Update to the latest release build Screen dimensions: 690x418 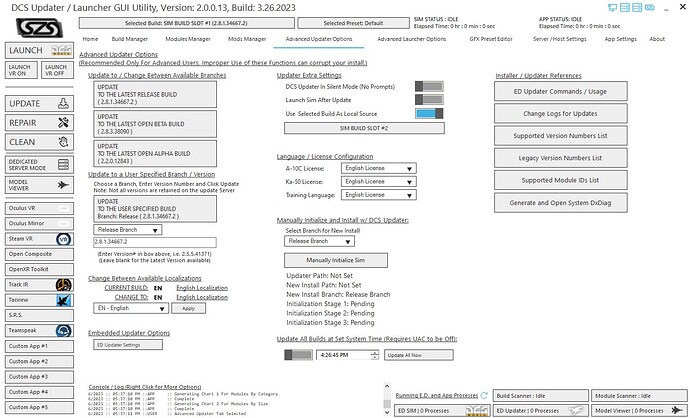(155, 95)
